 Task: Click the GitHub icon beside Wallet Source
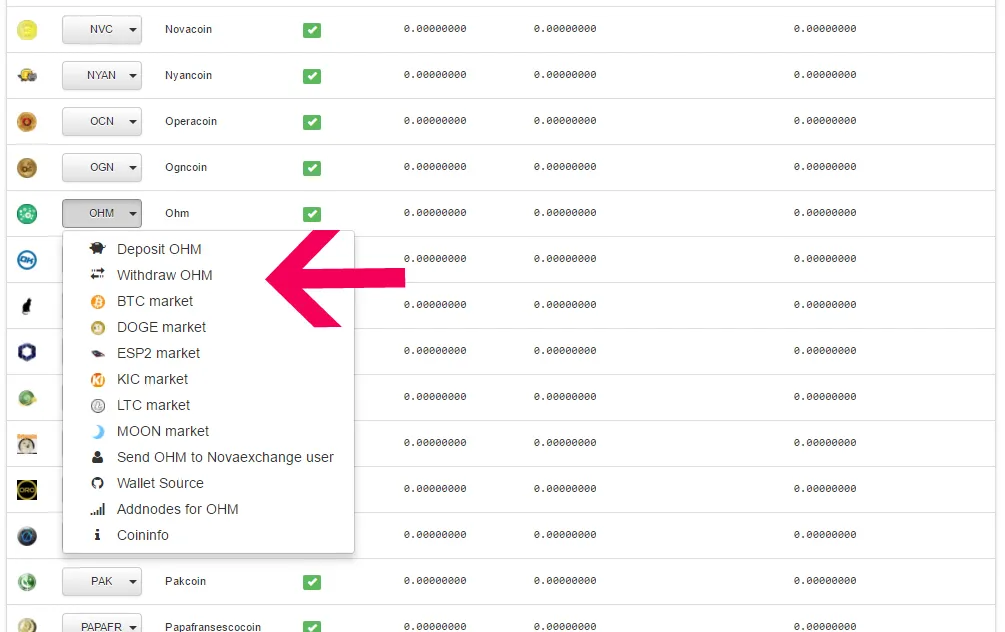click(97, 483)
